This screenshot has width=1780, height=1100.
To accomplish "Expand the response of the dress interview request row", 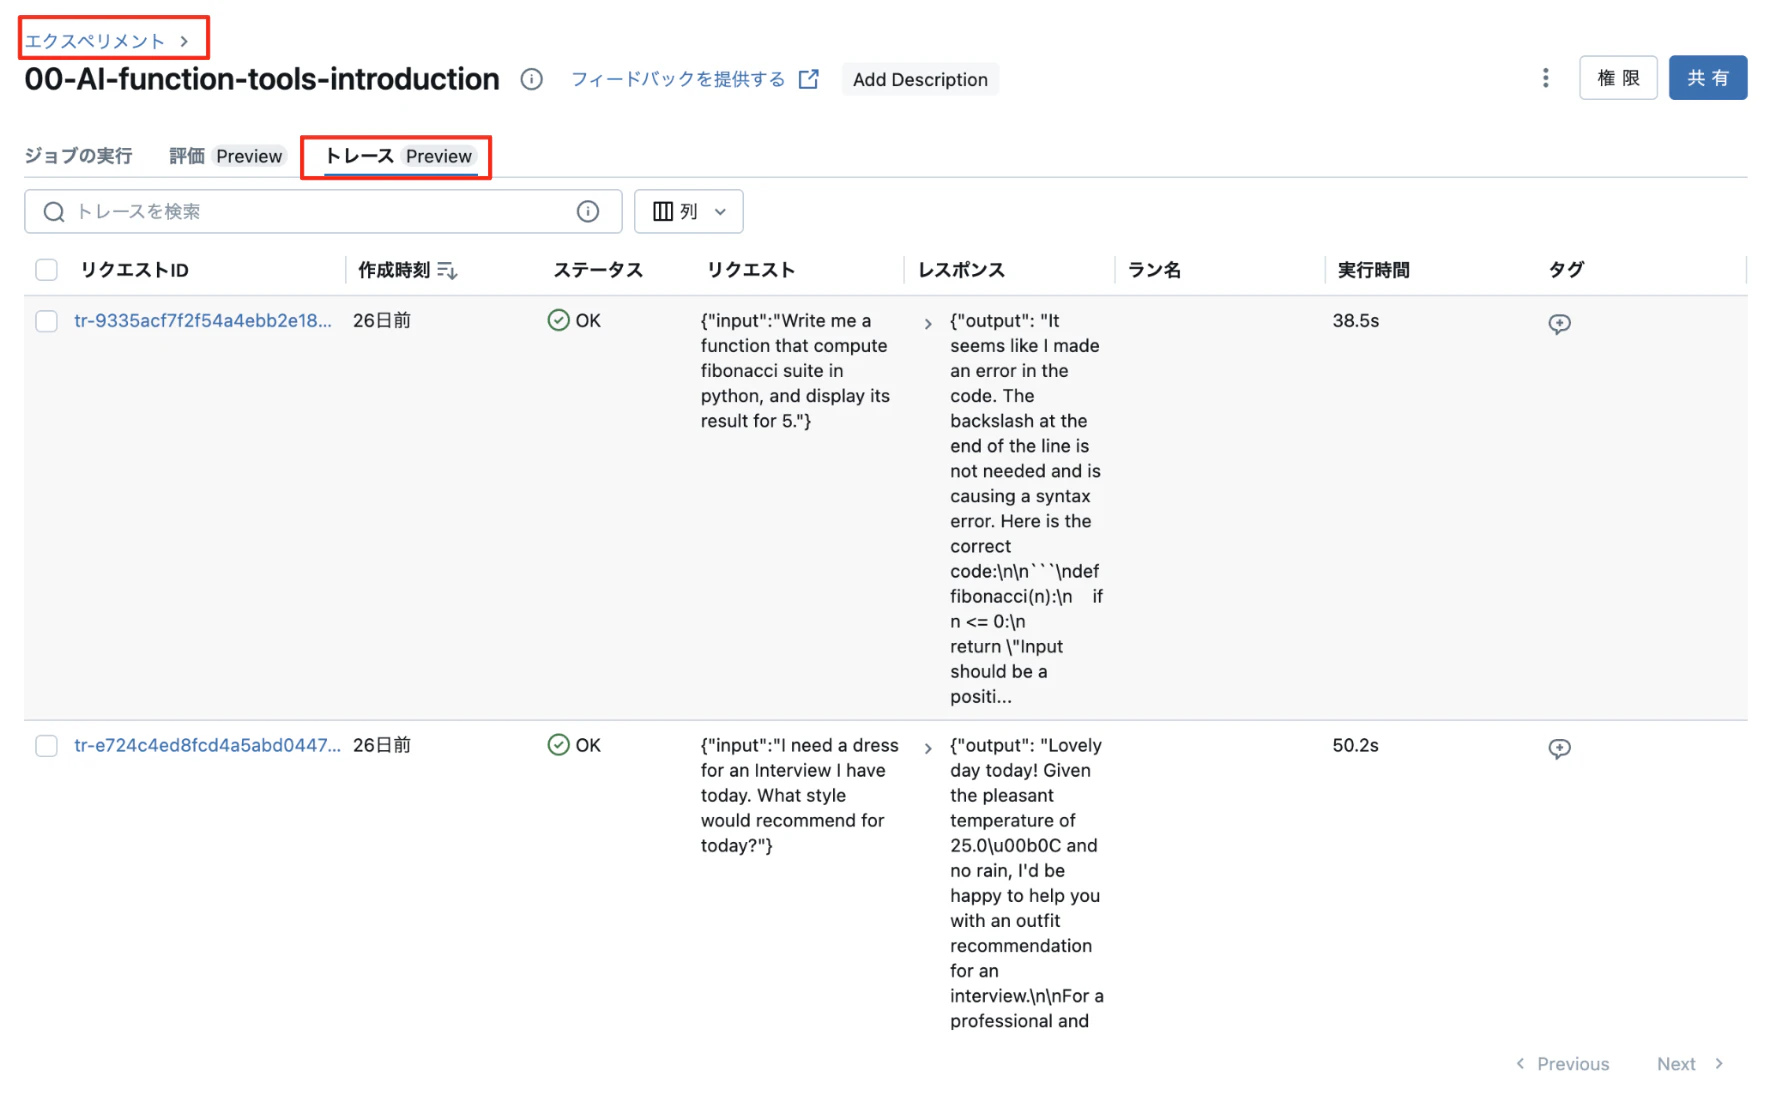I will click(x=928, y=748).
